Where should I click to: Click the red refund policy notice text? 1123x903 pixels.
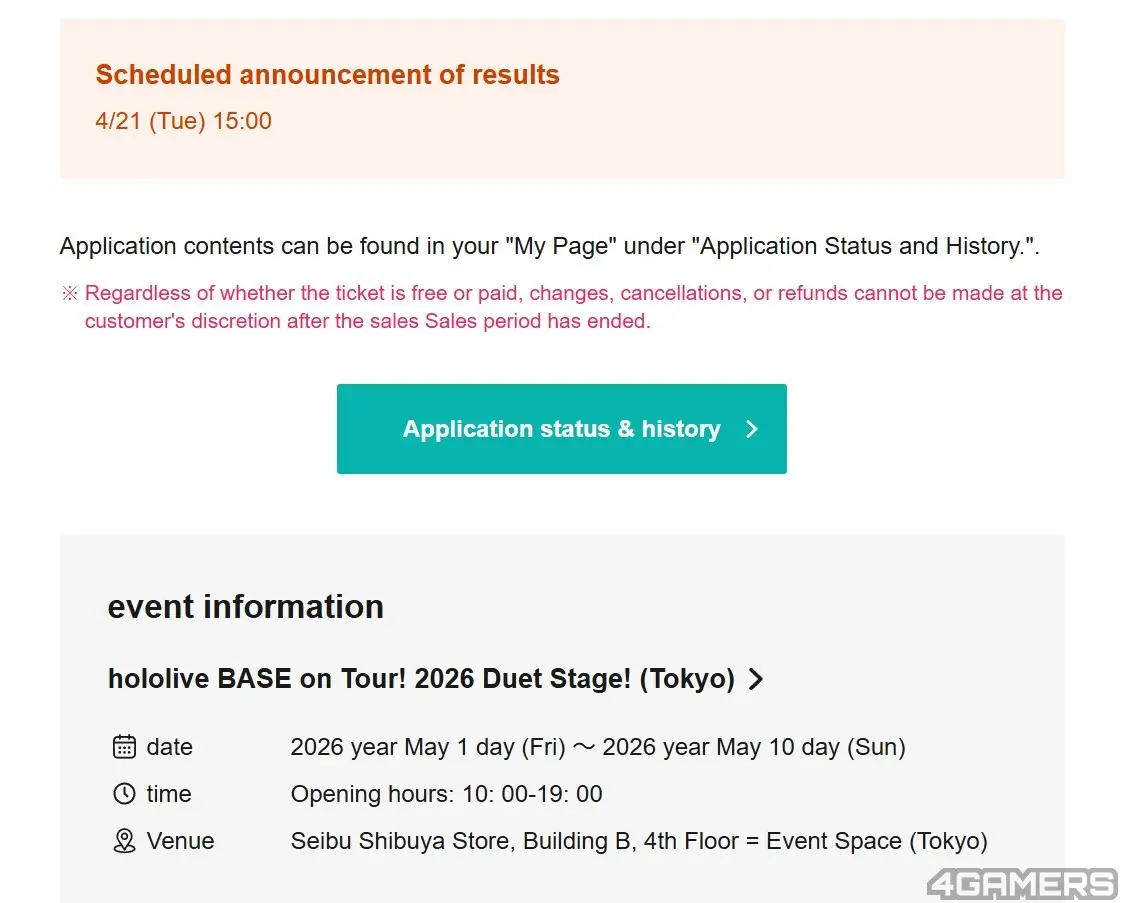[x=573, y=306]
